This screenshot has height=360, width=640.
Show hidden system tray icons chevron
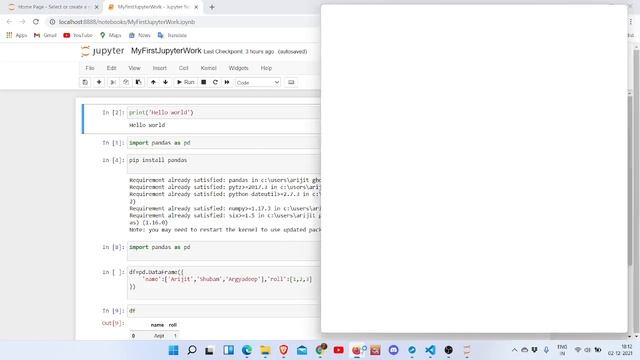pos(514,350)
